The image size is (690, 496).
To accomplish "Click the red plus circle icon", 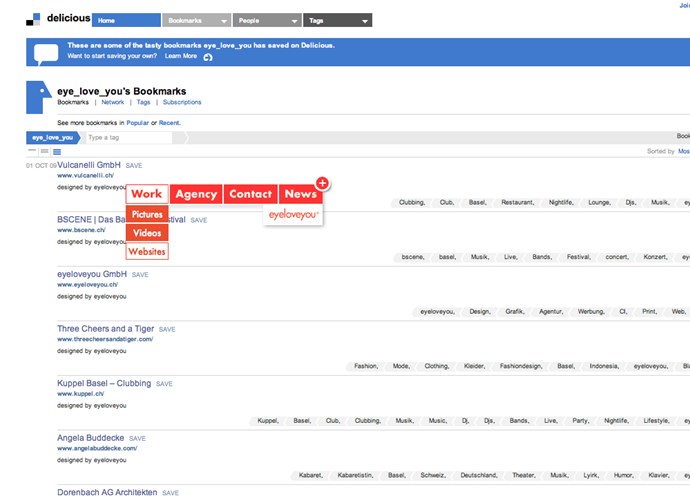I will point(322,183).
